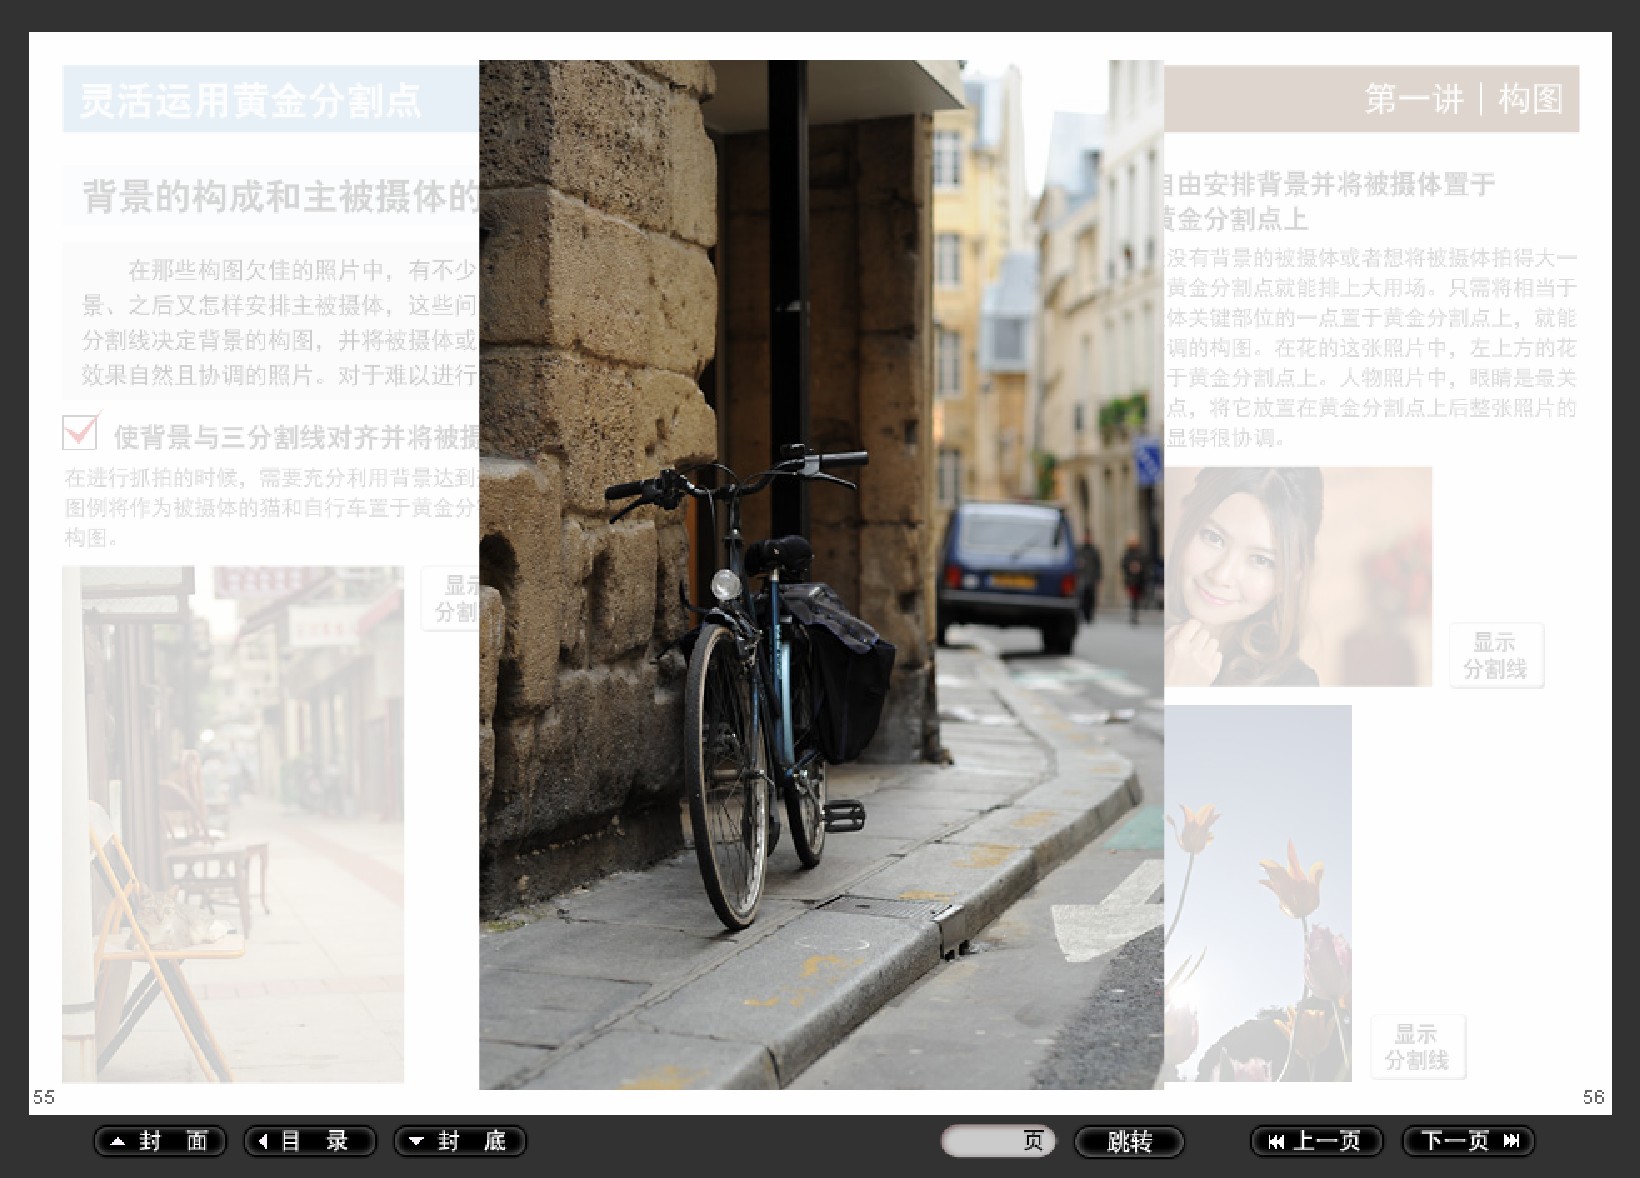Open the street cafe photo thumbnail

click(233, 824)
